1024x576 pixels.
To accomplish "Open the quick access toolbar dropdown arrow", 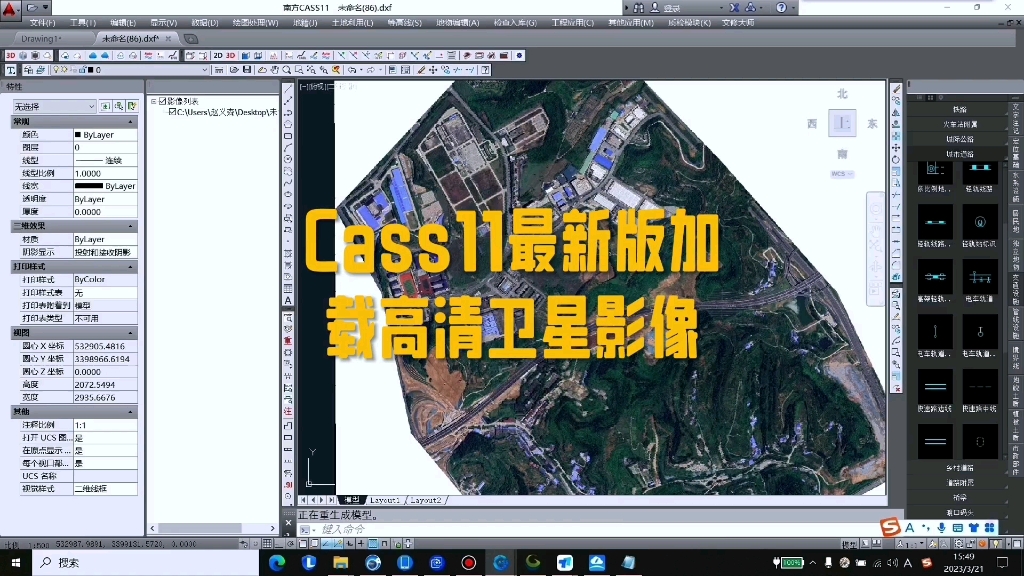I will click(46, 8).
